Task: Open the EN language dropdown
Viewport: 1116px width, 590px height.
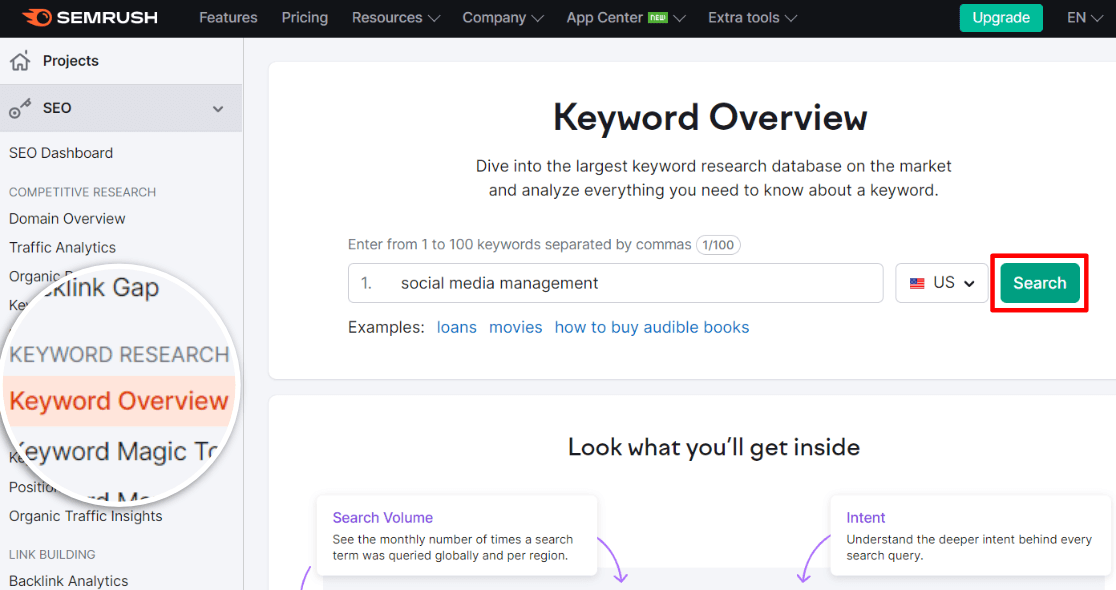Action: tap(1082, 17)
